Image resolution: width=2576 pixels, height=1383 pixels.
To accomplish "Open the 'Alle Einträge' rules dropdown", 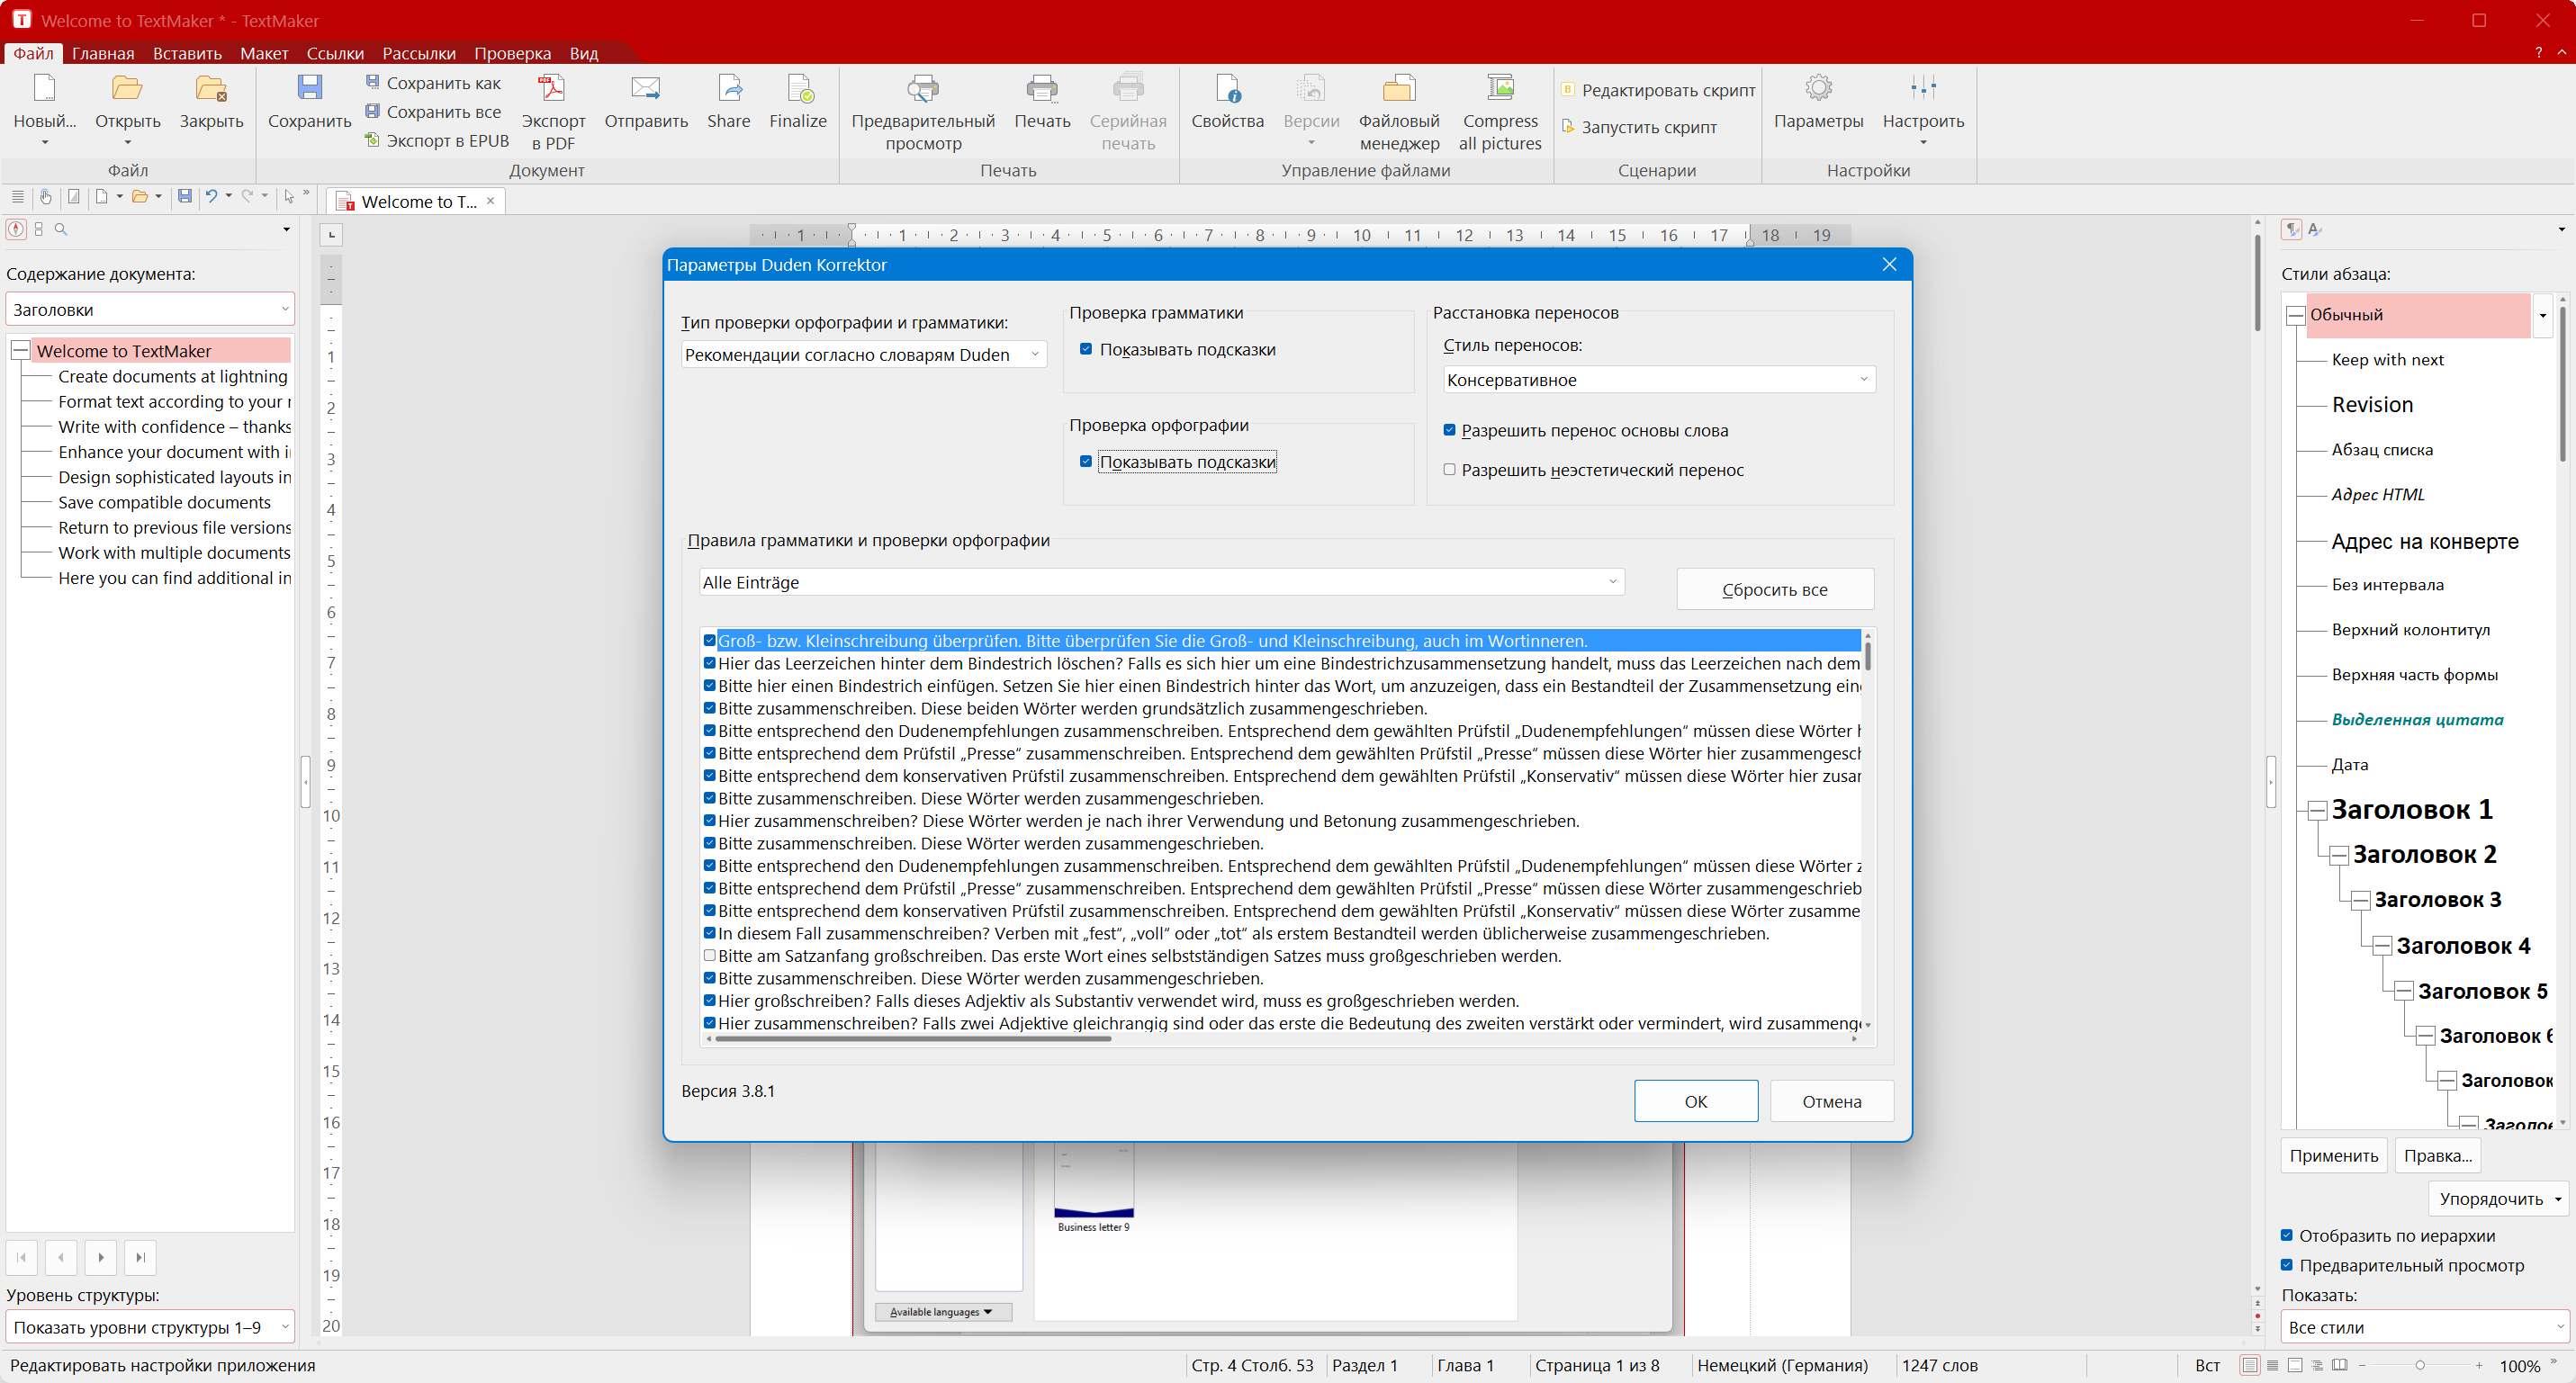I will tap(1160, 582).
